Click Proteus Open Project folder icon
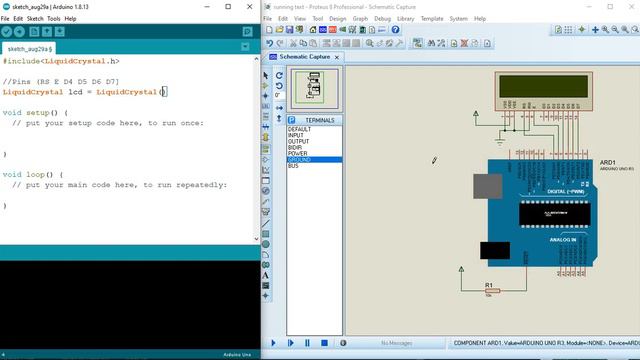This screenshot has height=360, width=640. tap(280, 30)
